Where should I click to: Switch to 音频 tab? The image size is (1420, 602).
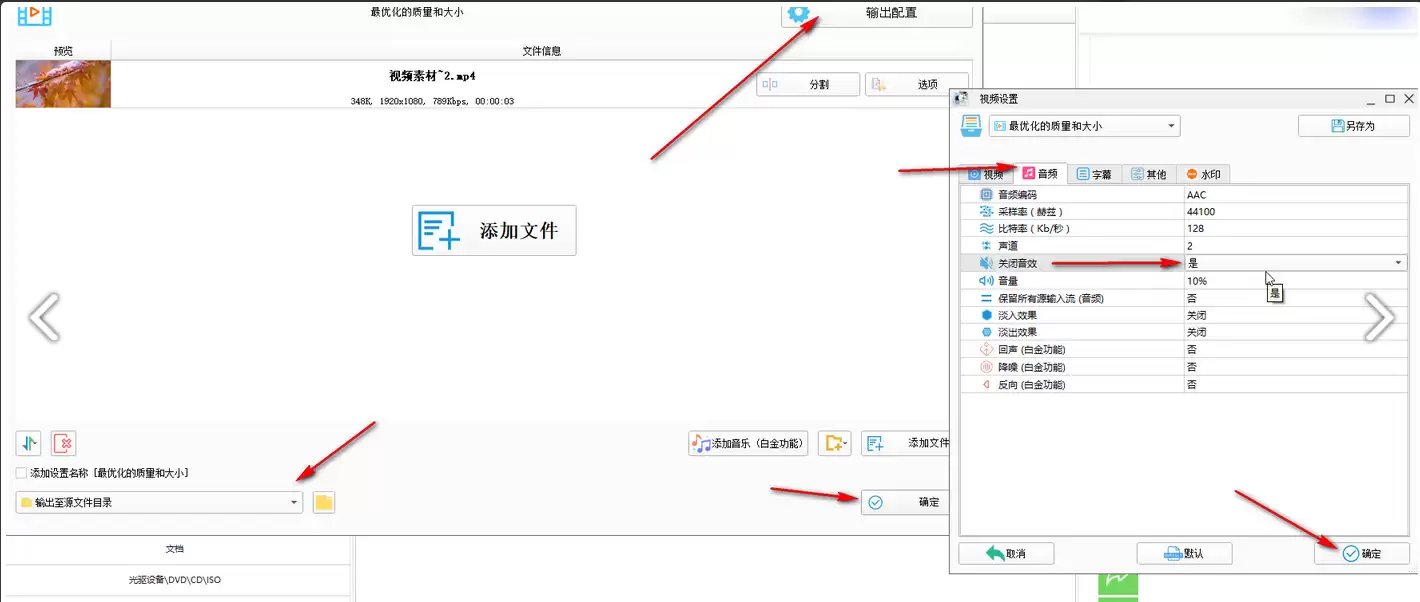point(1041,173)
